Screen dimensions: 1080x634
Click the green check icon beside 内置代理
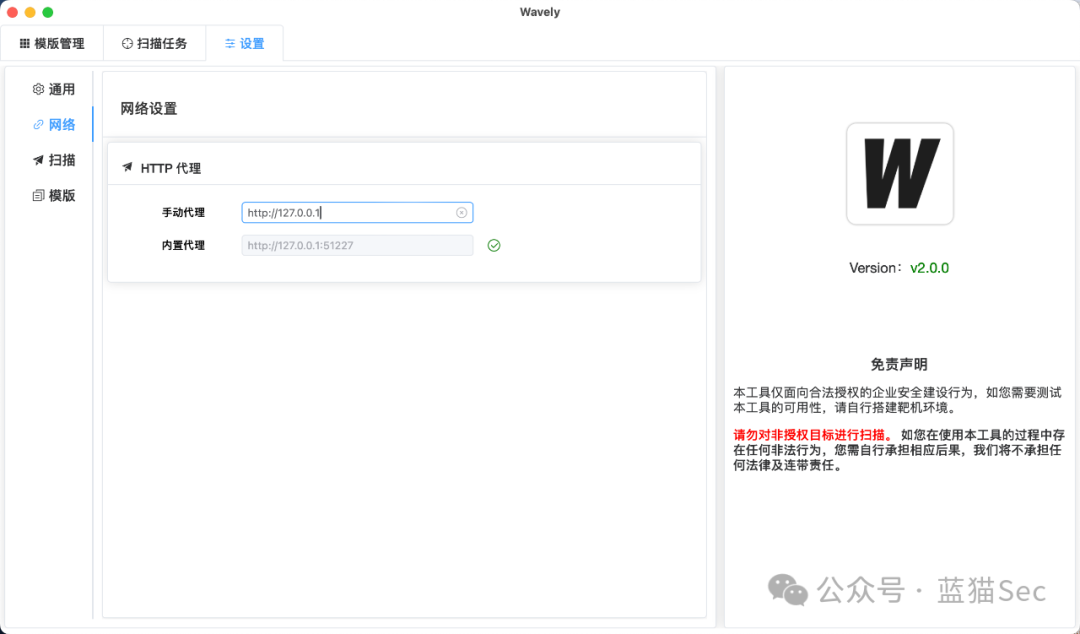tap(494, 245)
